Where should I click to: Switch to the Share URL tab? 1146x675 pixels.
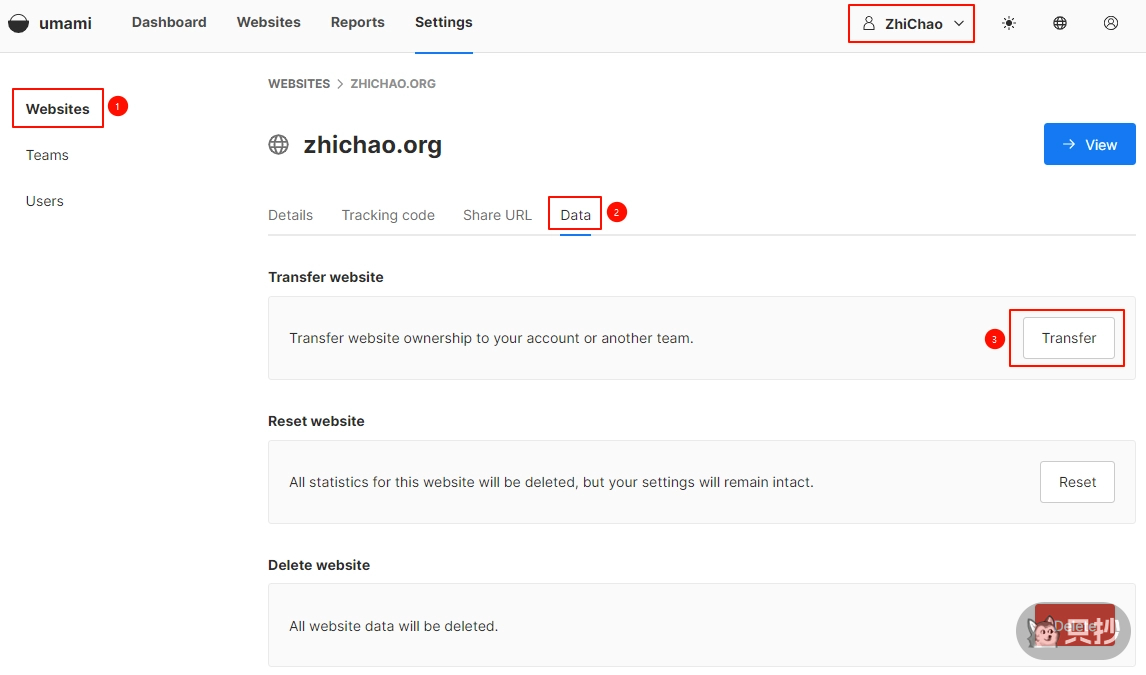point(497,215)
